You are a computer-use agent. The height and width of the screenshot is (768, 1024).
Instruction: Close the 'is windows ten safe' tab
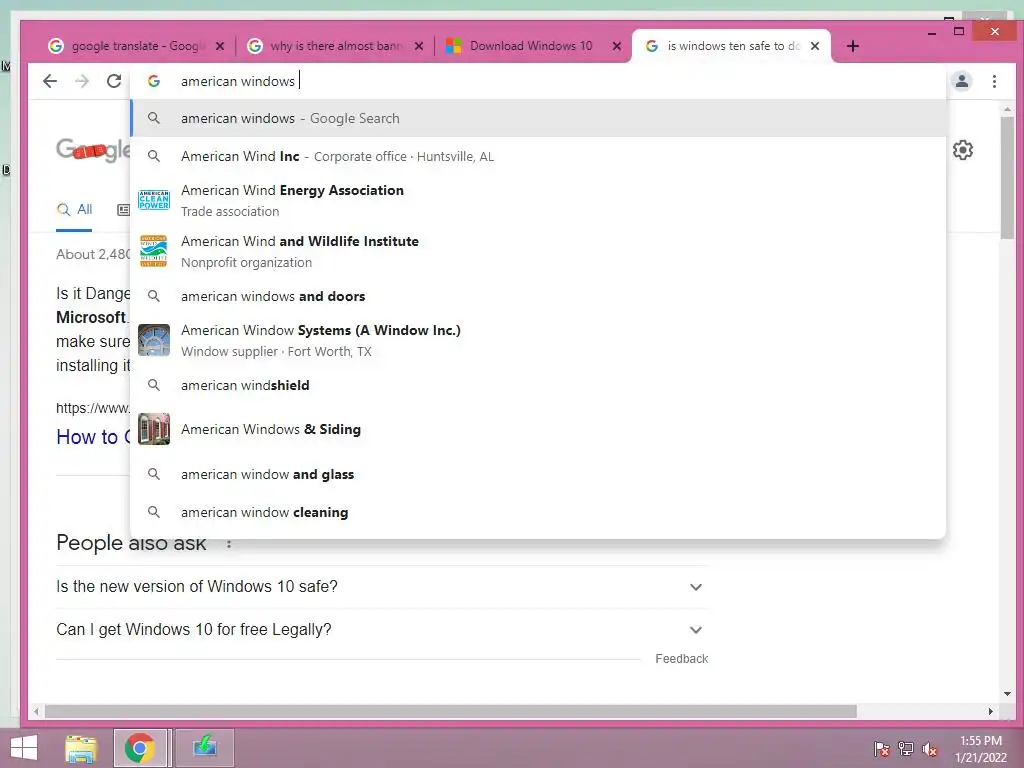(x=815, y=46)
